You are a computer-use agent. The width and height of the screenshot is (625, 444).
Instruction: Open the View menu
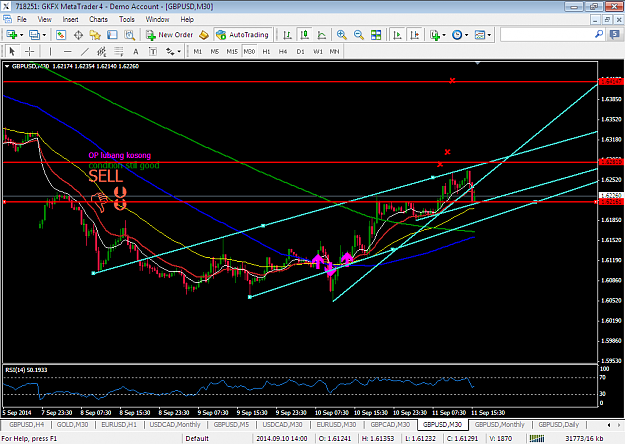point(45,19)
